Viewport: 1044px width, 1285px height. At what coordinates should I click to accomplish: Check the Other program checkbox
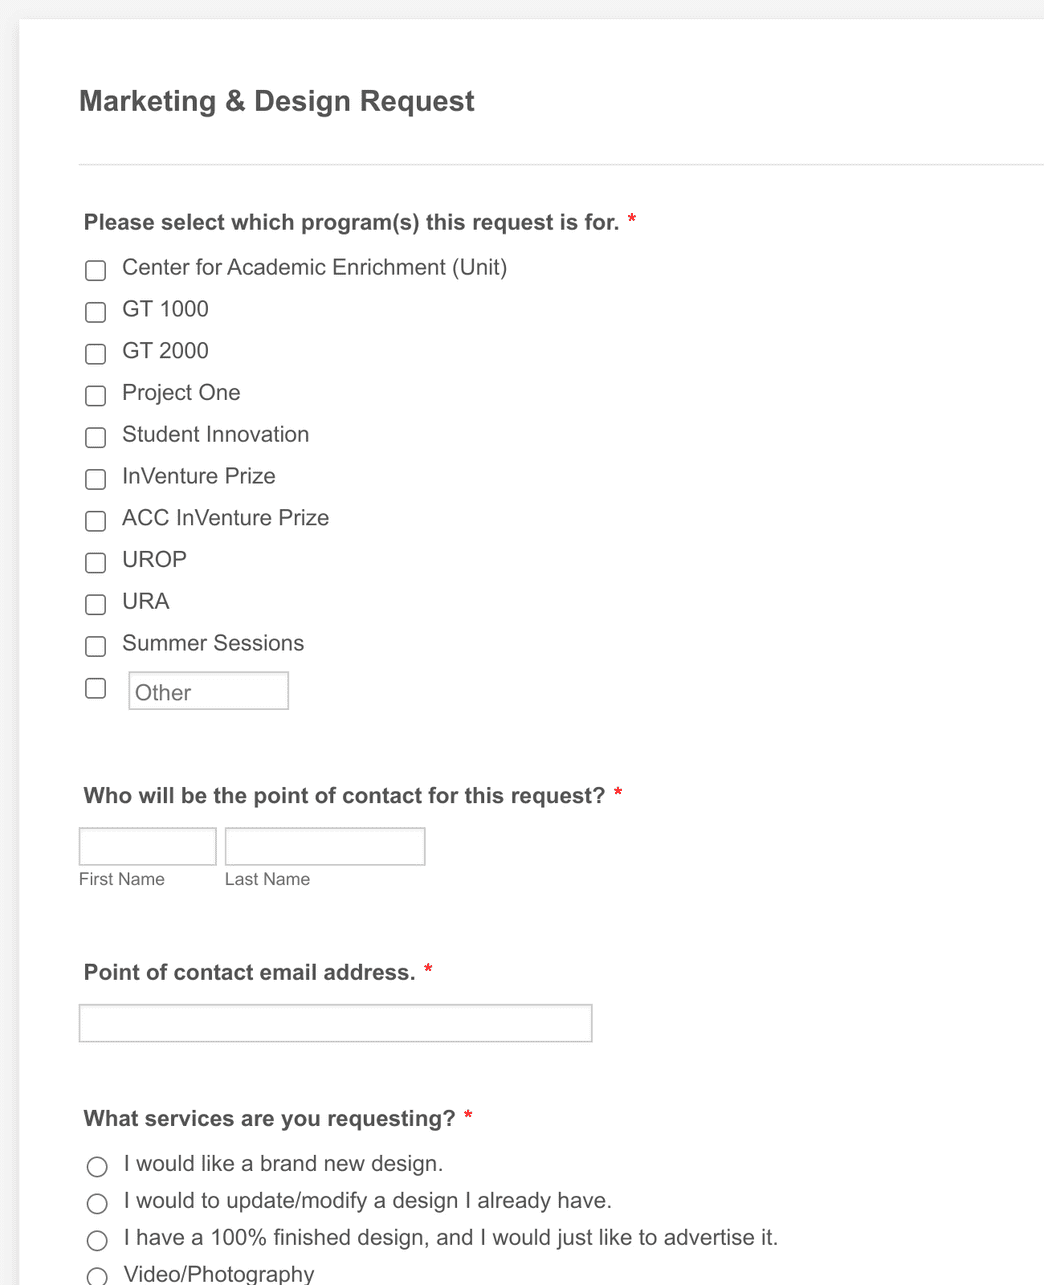tap(95, 688)
